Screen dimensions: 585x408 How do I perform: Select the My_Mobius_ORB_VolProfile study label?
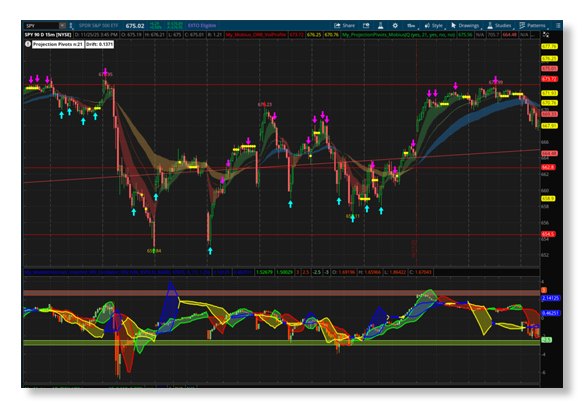[256, 35]
